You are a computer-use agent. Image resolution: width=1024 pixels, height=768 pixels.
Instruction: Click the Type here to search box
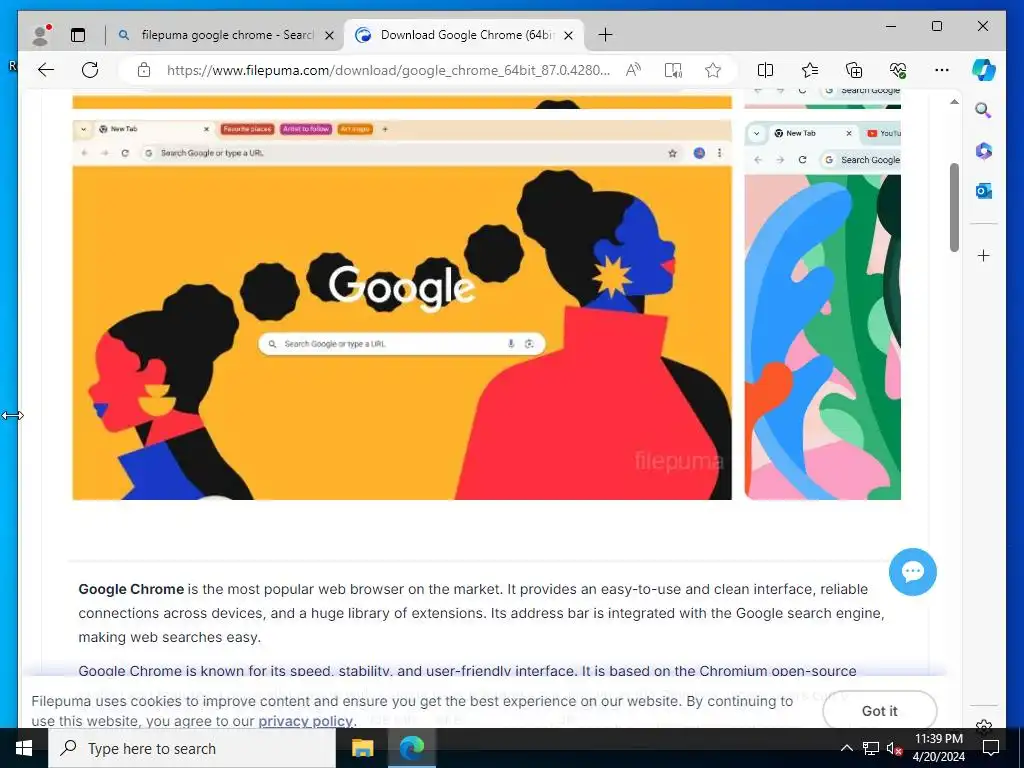point(192,748)
